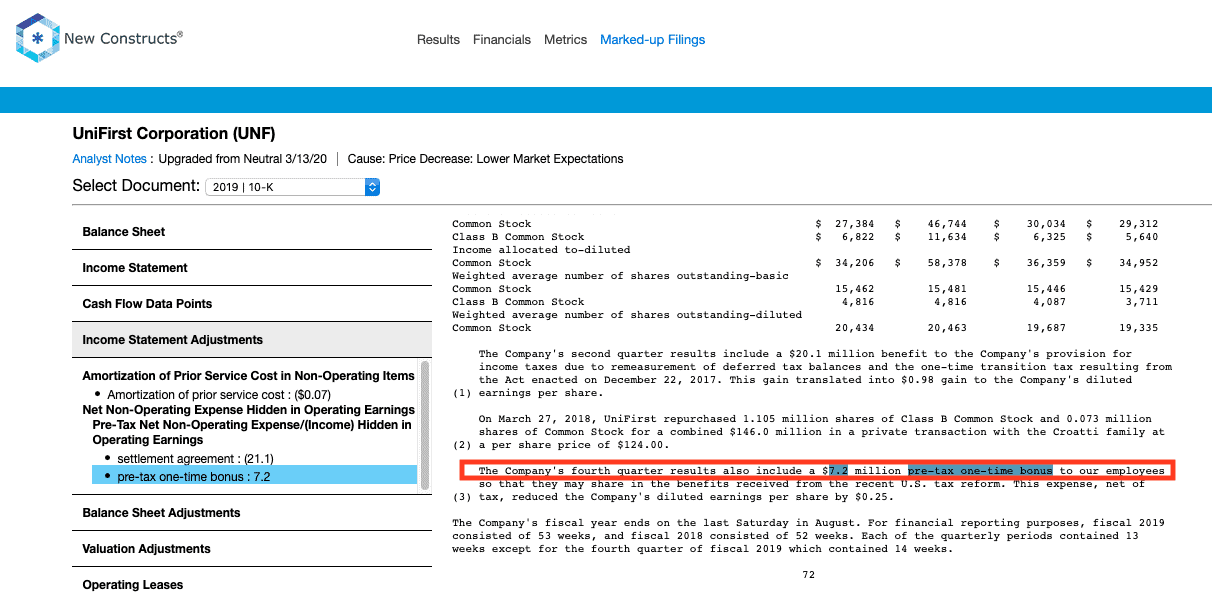Expand the Income Statement section

tap(252, 268)
